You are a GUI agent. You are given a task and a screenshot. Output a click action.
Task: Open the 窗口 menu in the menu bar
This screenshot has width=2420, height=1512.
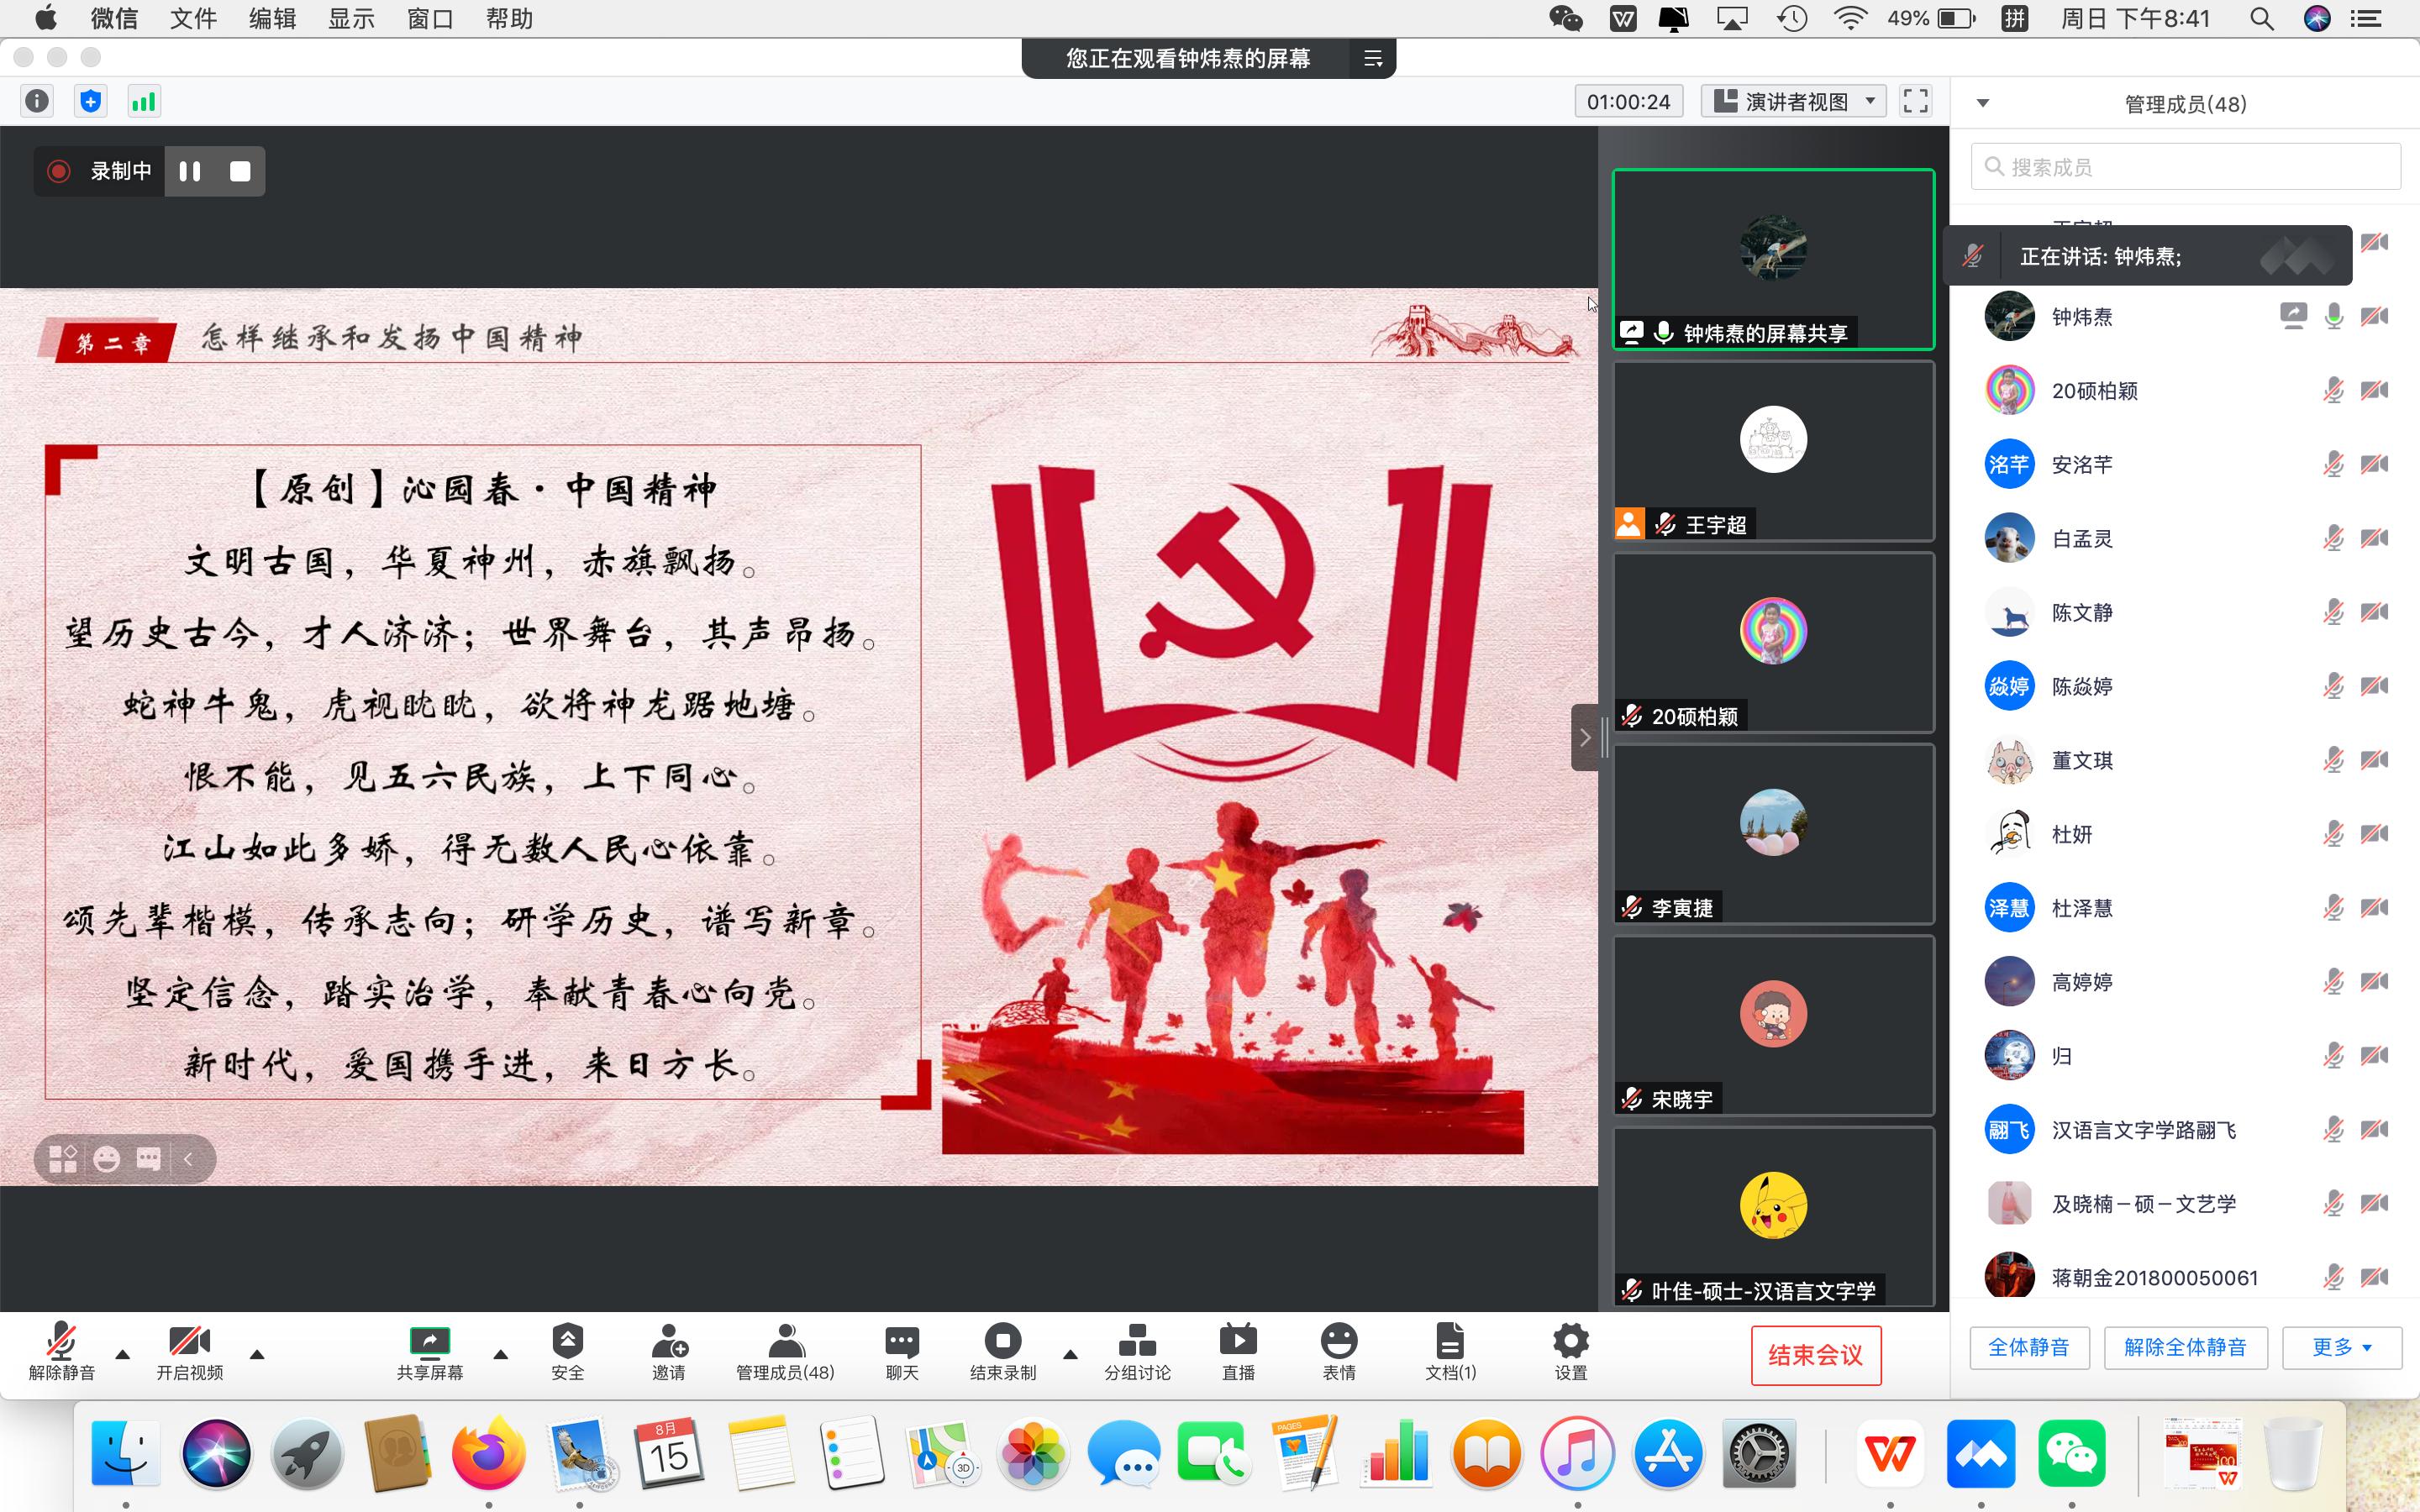click(x=430, y=19)
